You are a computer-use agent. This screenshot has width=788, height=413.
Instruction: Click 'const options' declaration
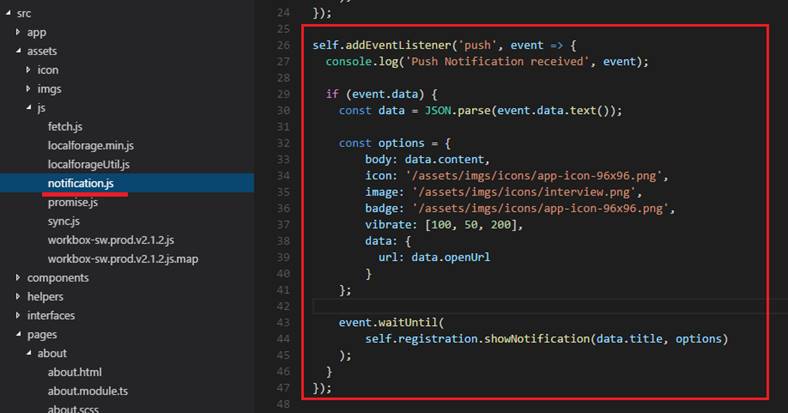click(x=381, y=143)
